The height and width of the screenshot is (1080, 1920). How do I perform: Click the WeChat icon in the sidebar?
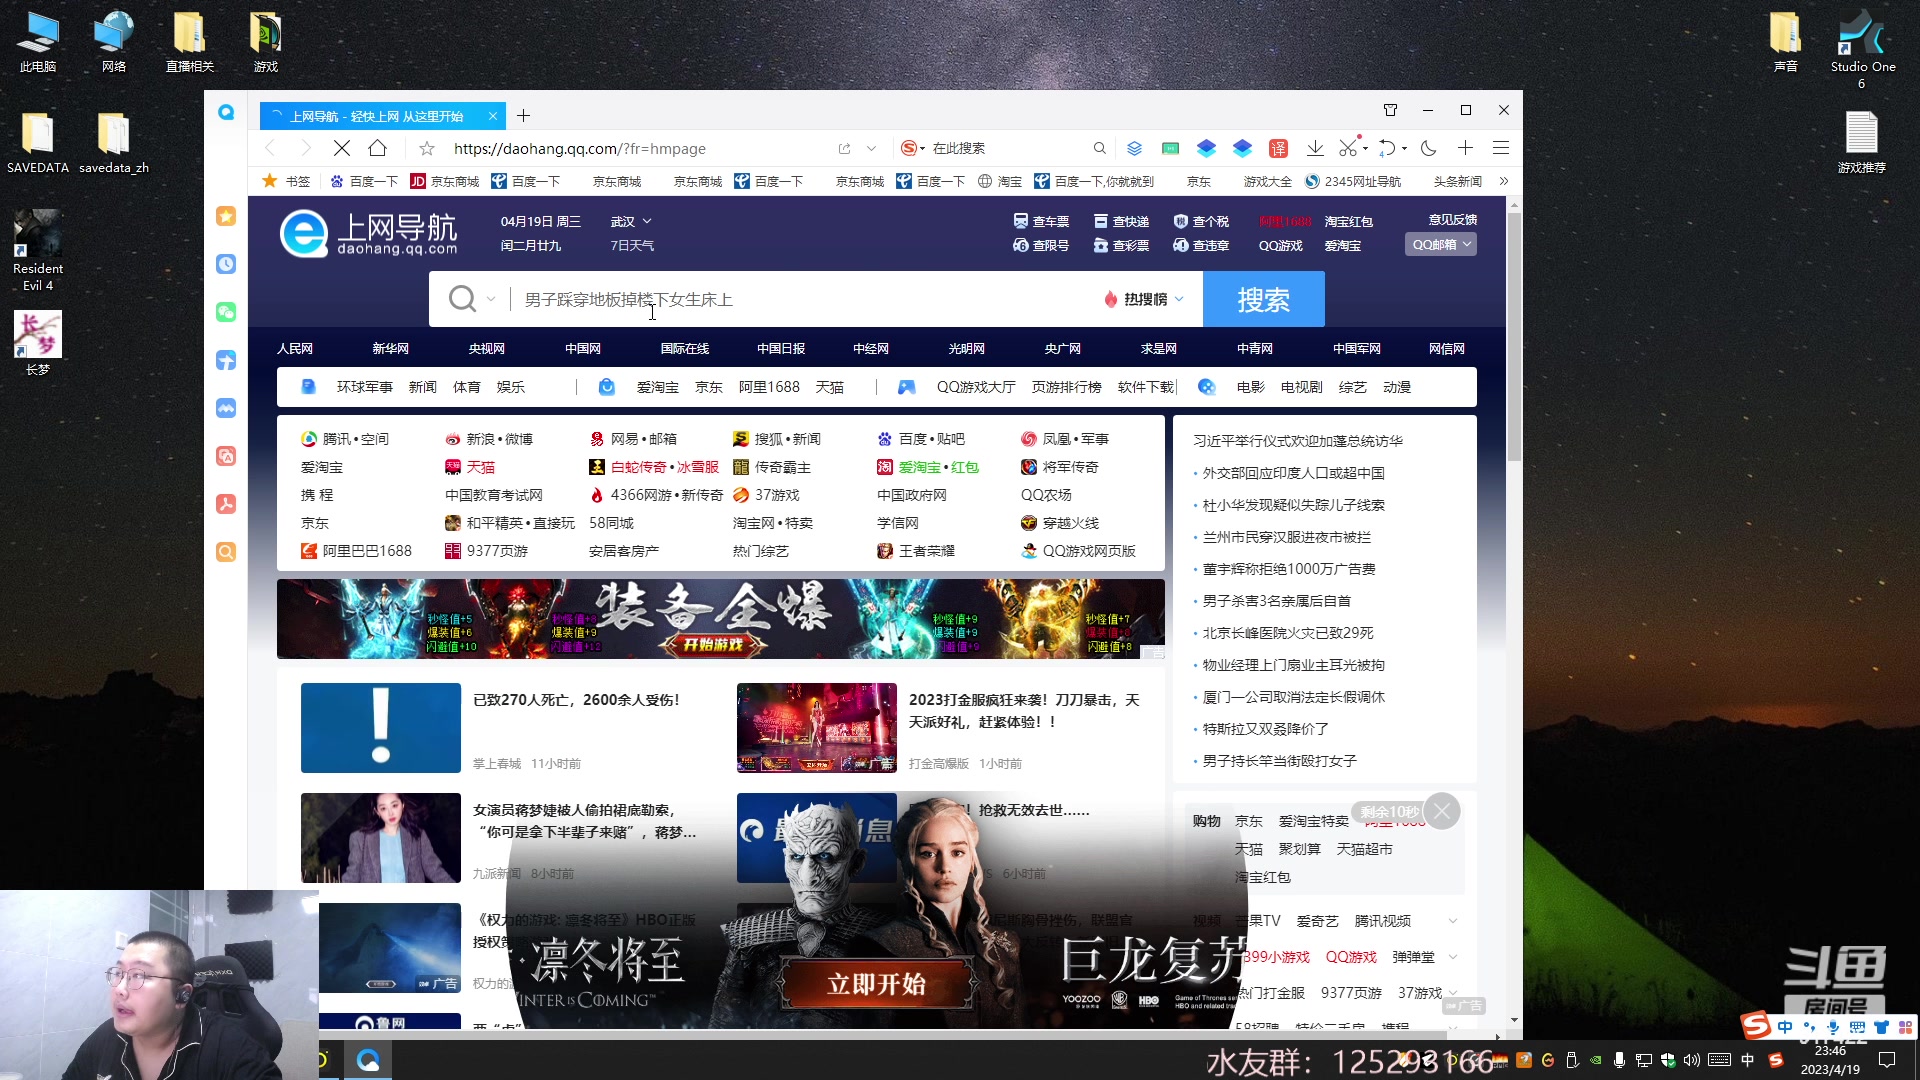pos(226,312)
